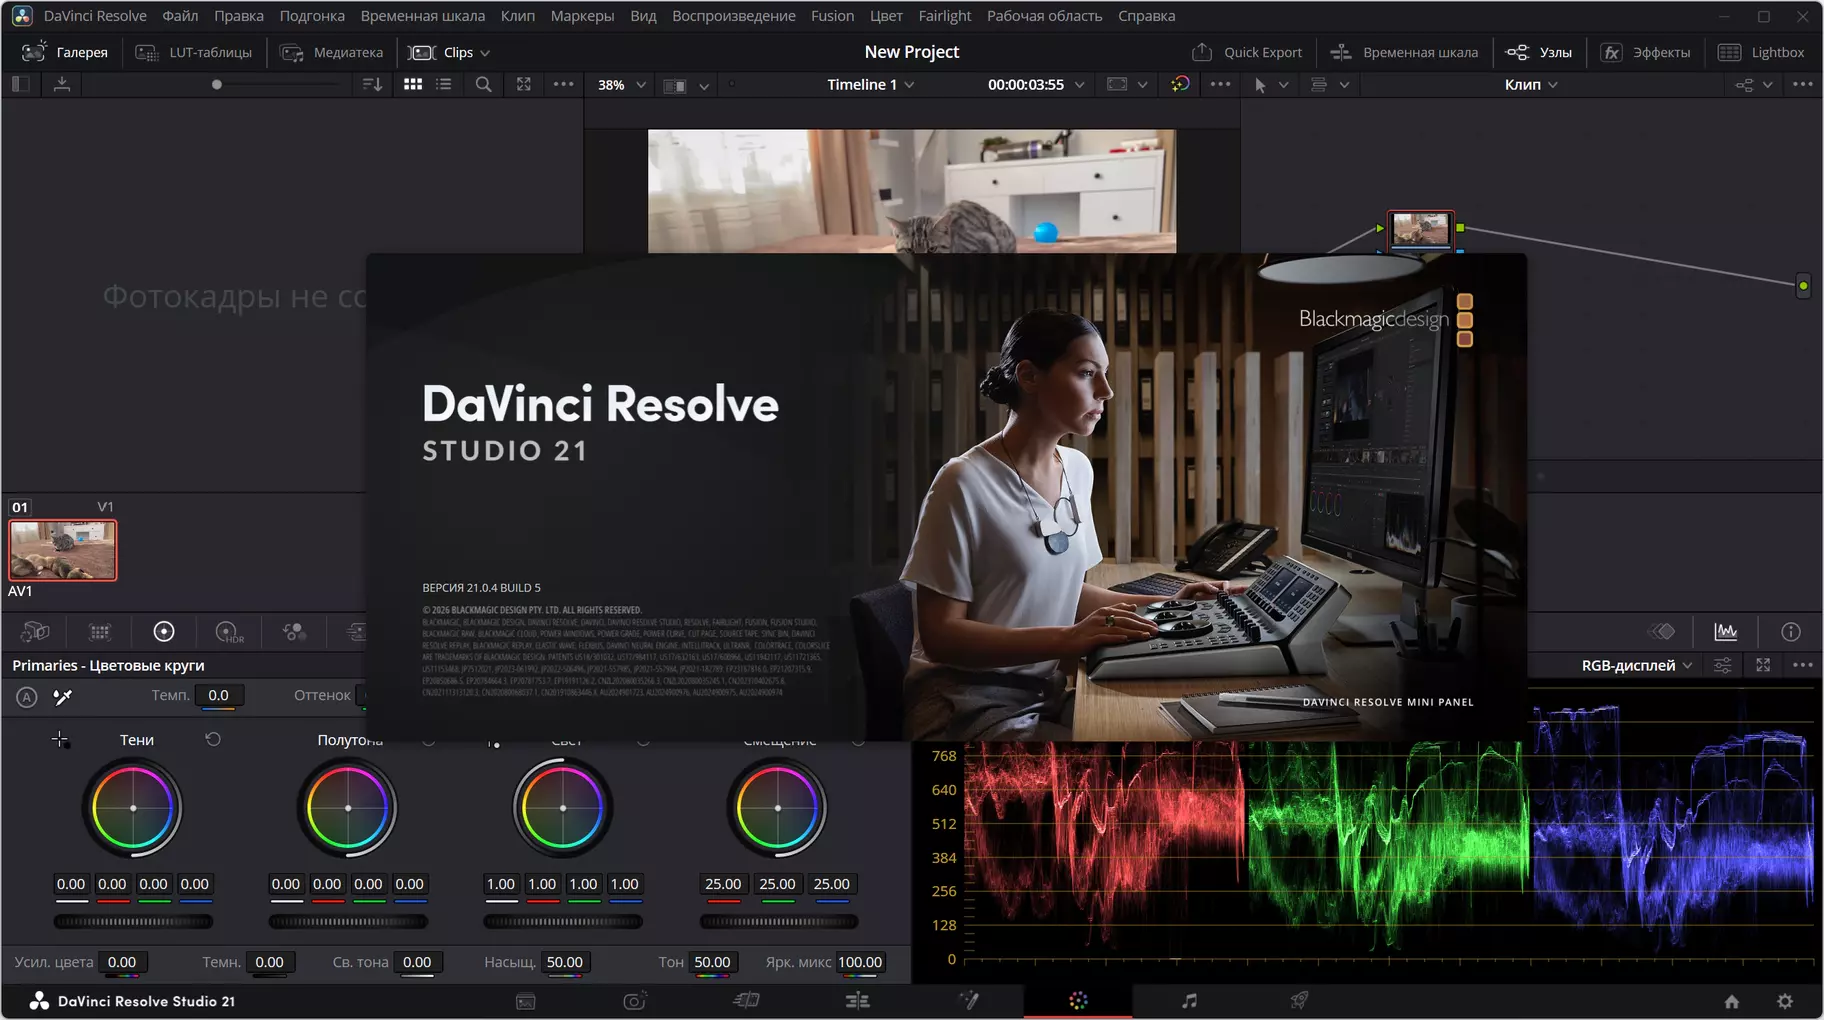Open the HDR wheels palette
Image resolution: width=1824 pixels, height=1020 pixels.
pyautogui.click(x=229, y=632)
